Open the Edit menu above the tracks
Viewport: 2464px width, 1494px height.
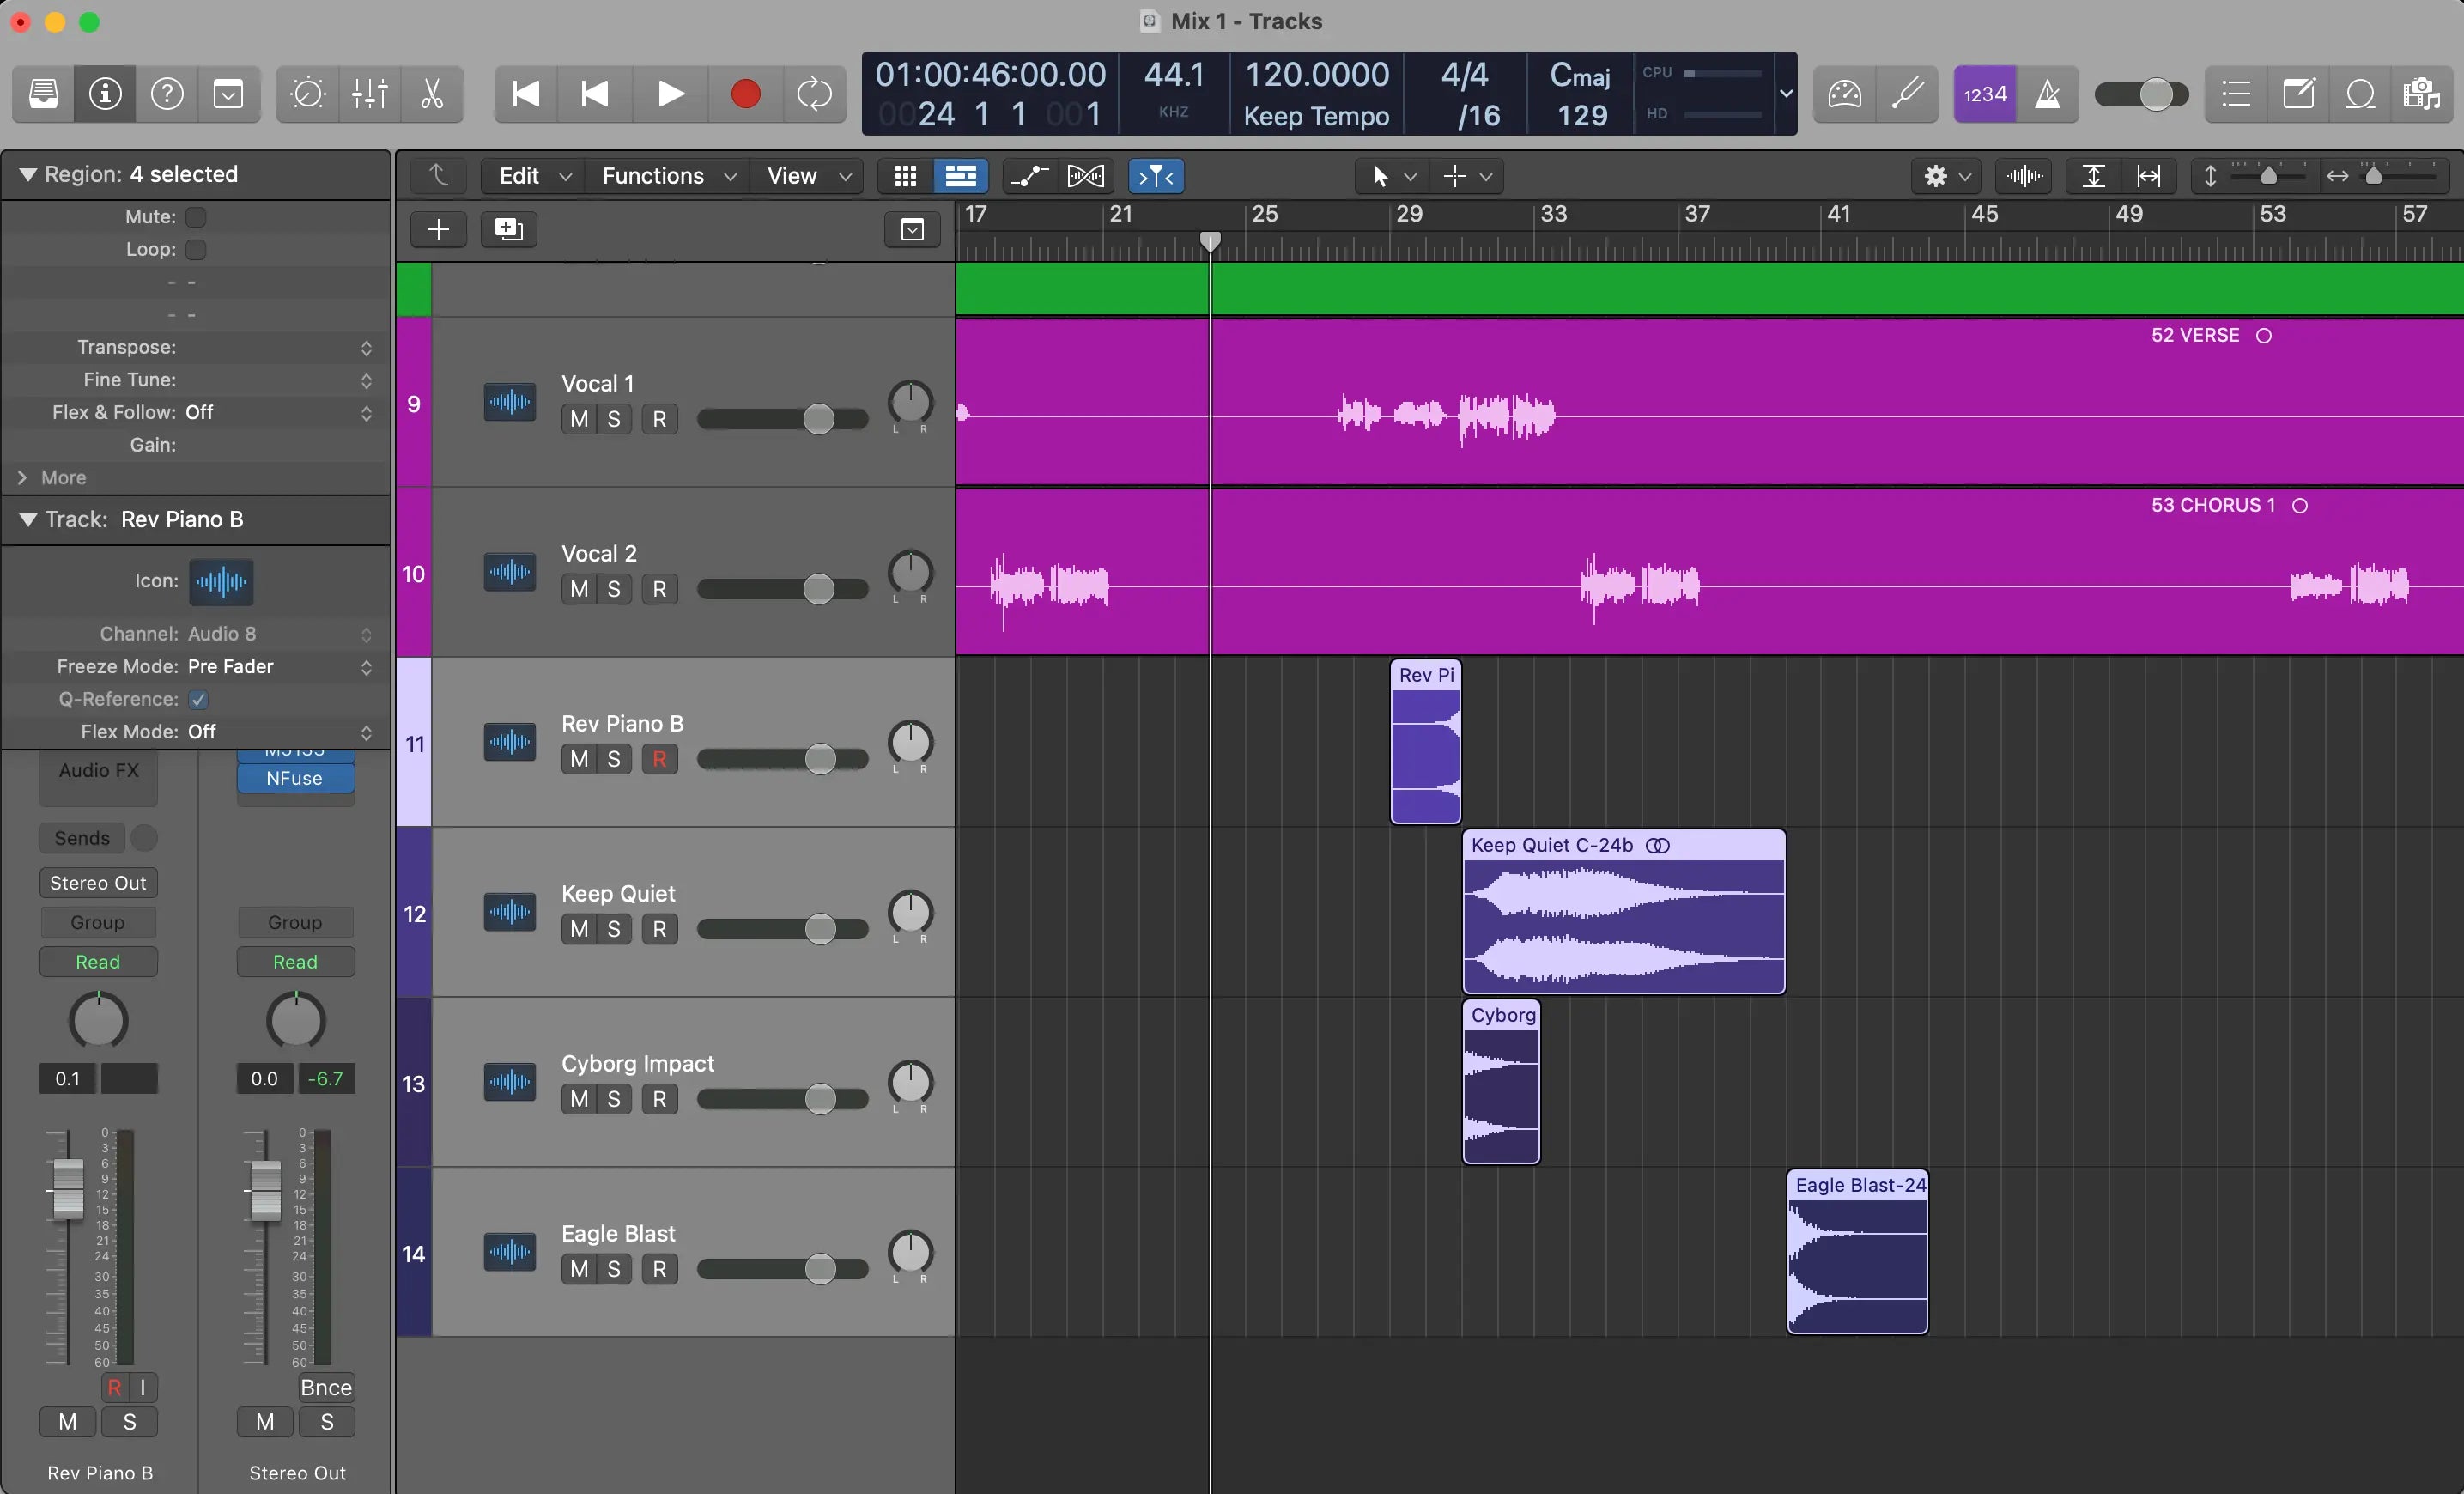click(530, 175)
